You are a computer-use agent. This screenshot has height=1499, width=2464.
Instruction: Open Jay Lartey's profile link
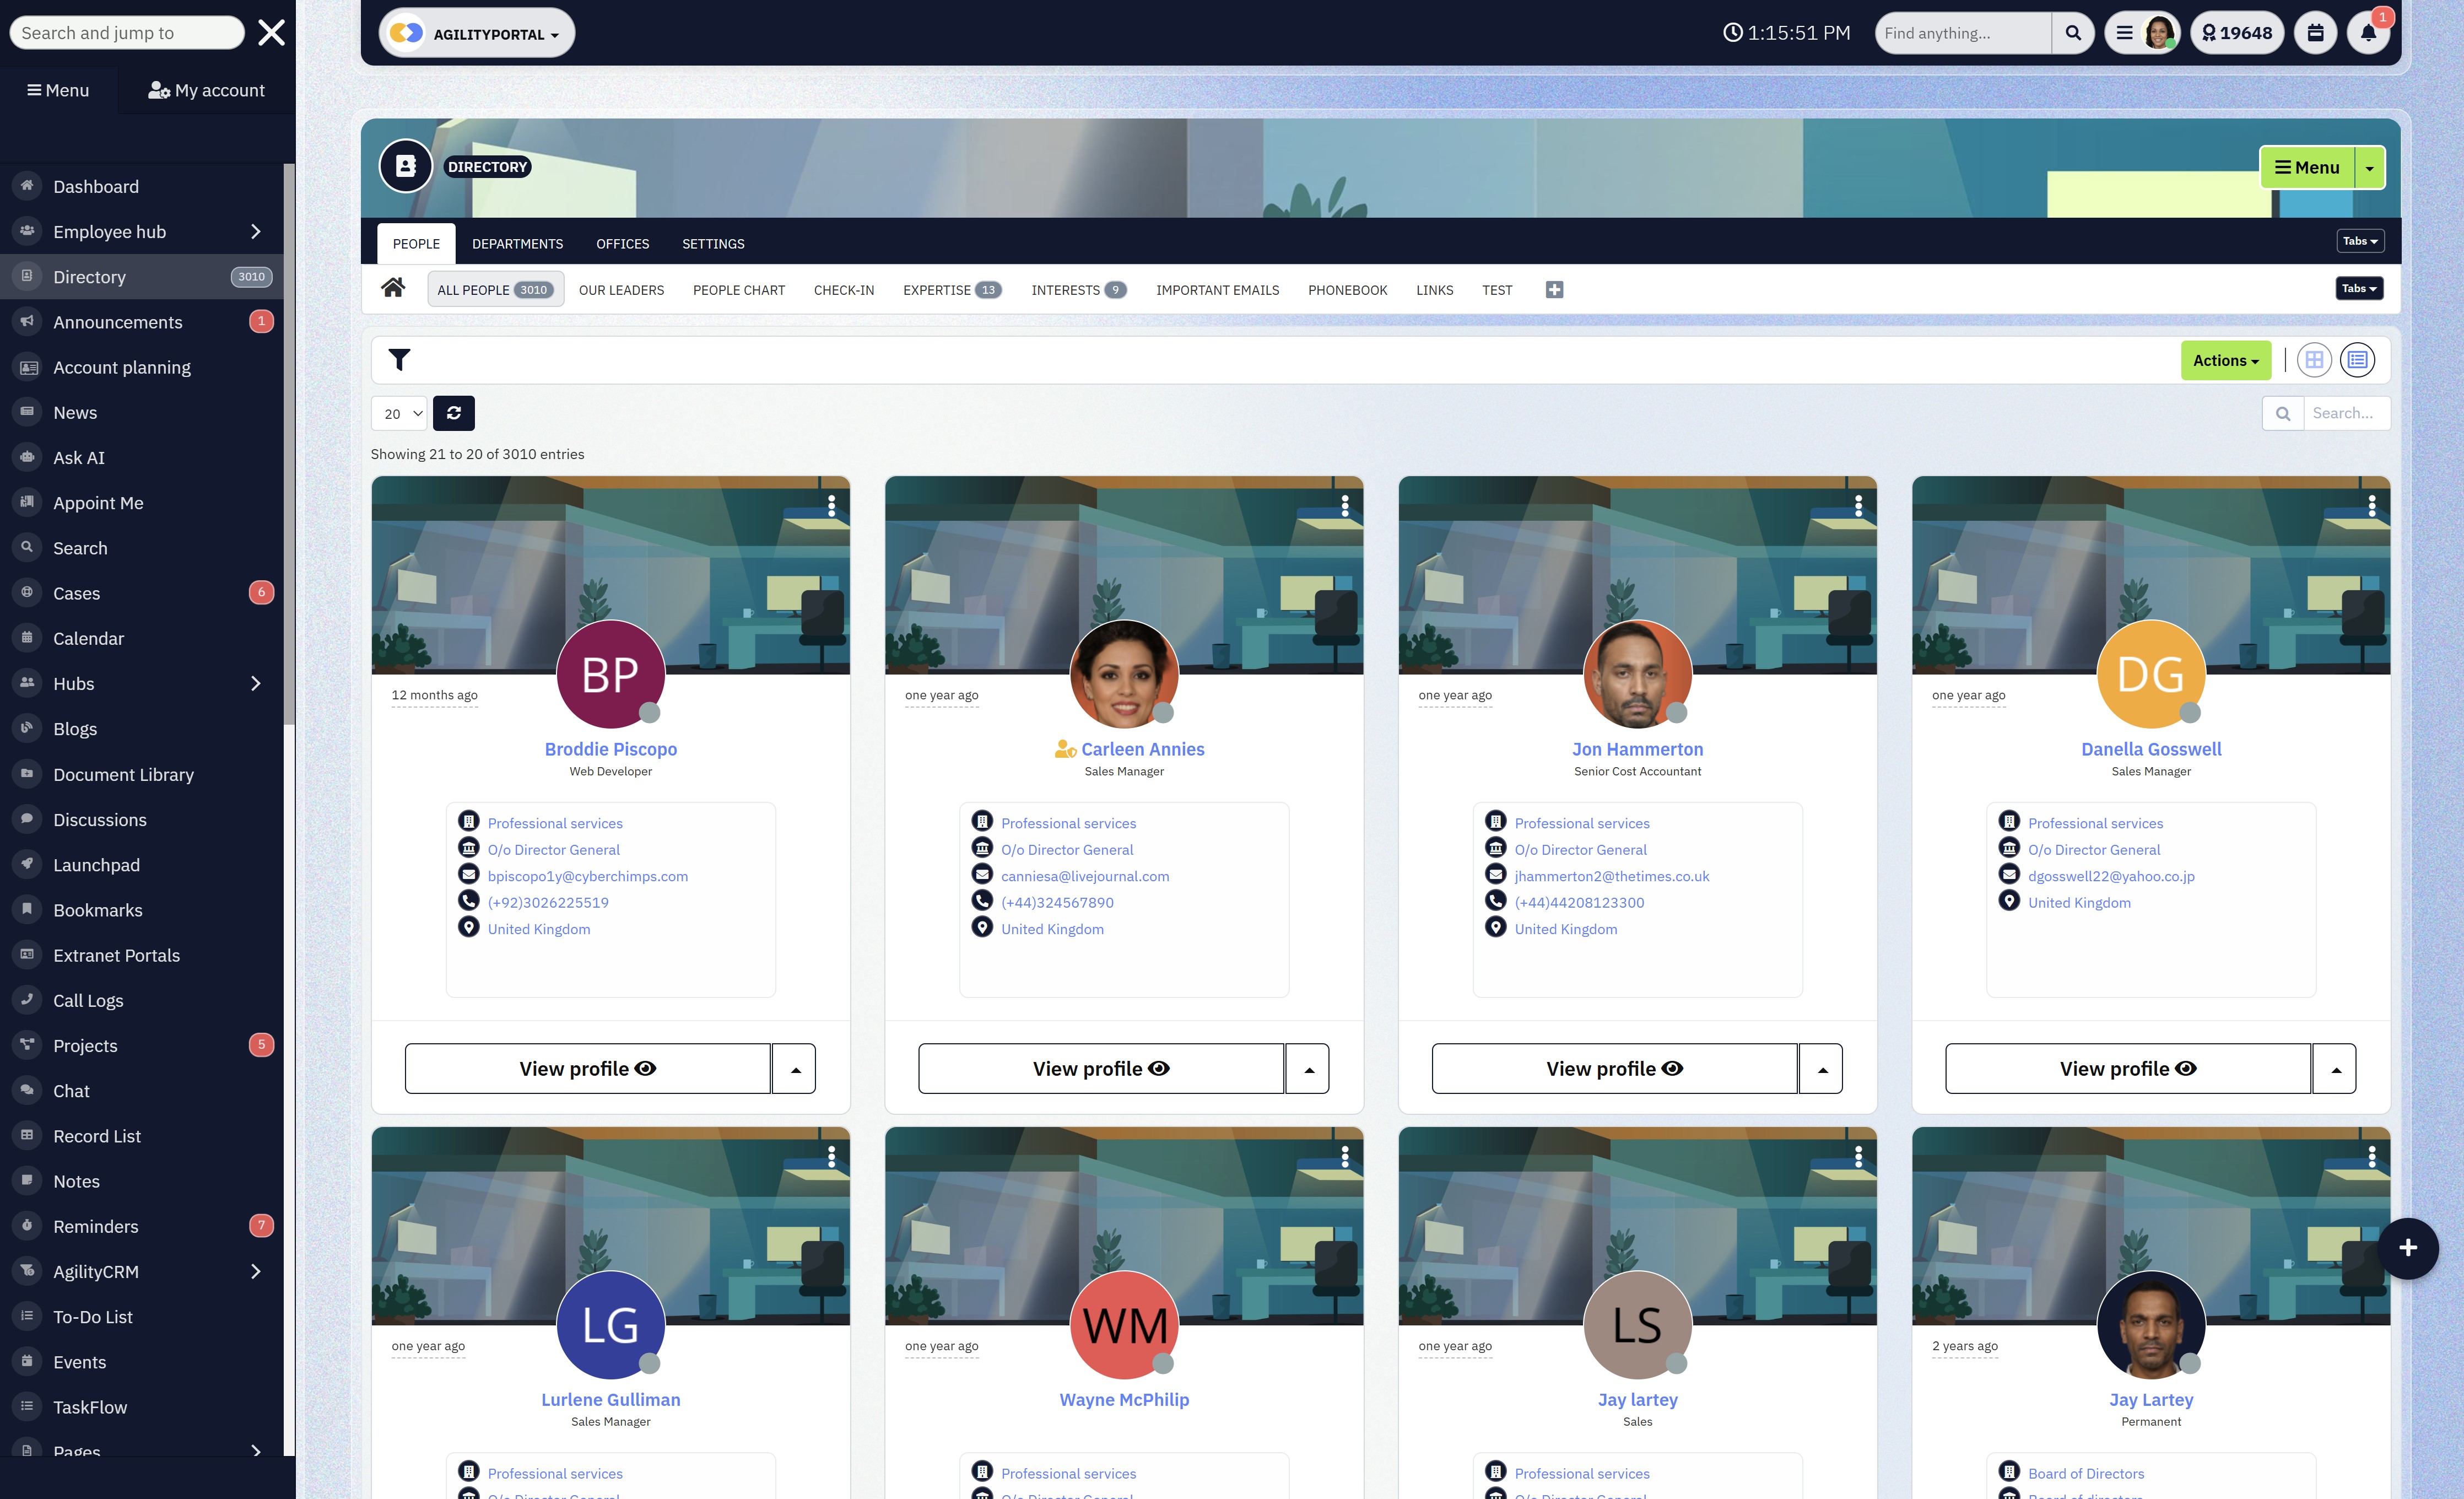point(2150,1399)
